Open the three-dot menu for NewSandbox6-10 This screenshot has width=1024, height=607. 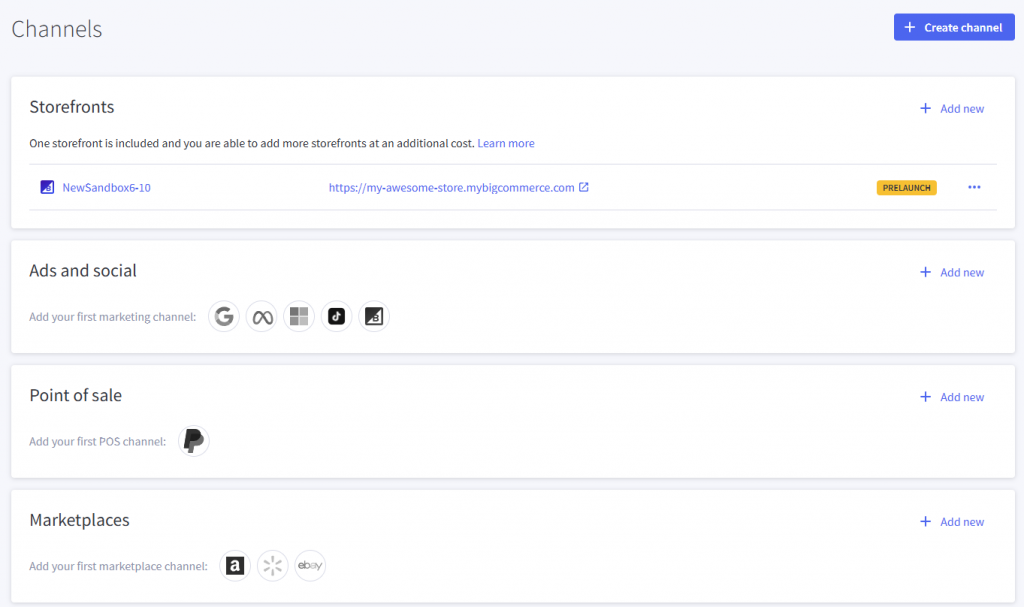tap(974, 187)
